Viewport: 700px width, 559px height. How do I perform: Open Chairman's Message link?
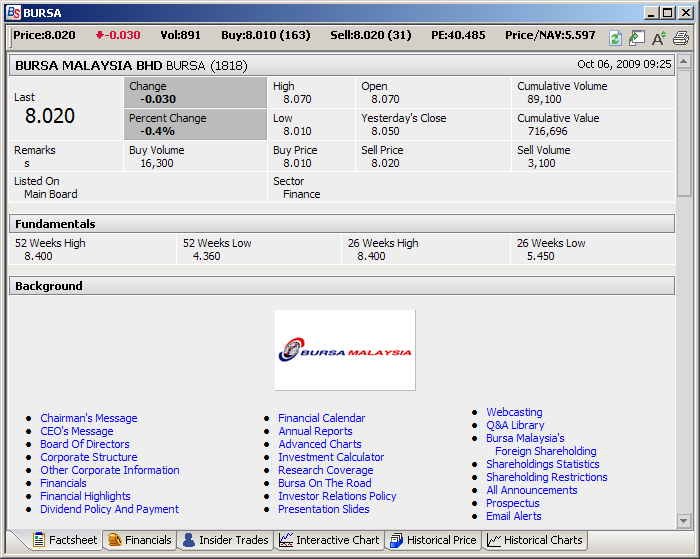(89, 418)
